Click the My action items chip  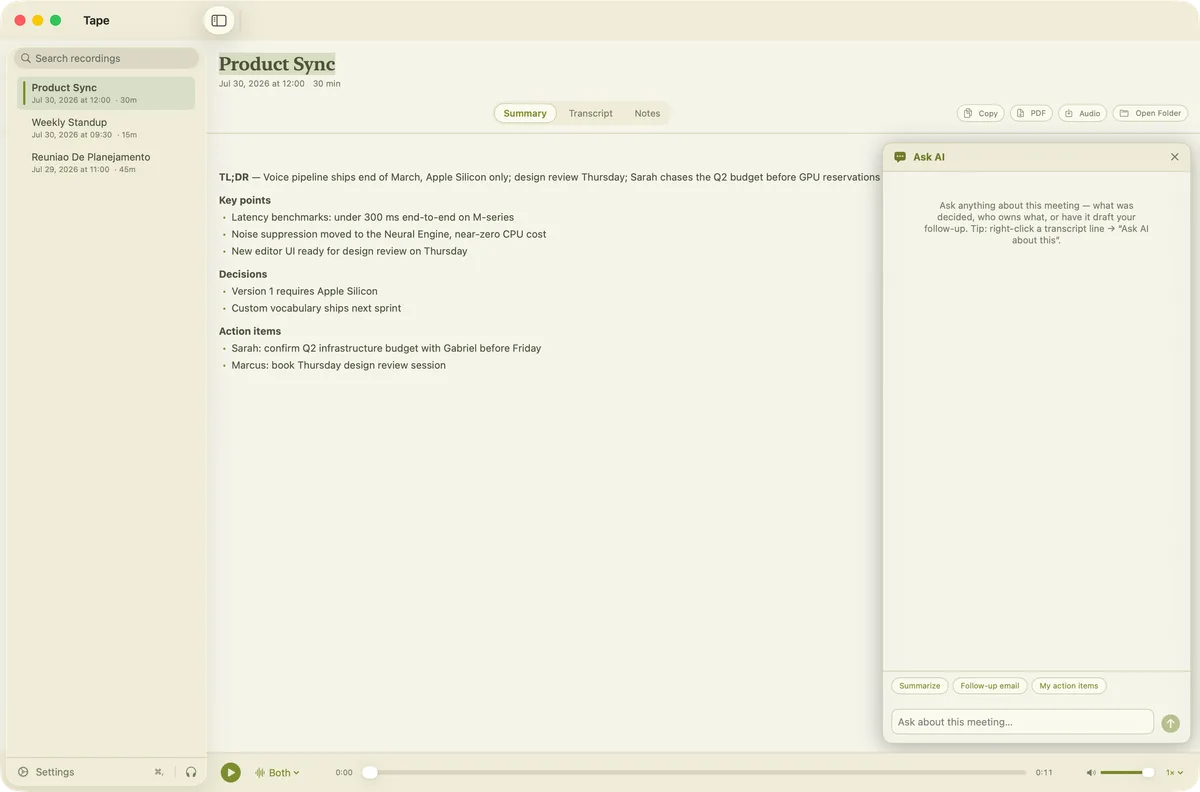coord(1069,686)
